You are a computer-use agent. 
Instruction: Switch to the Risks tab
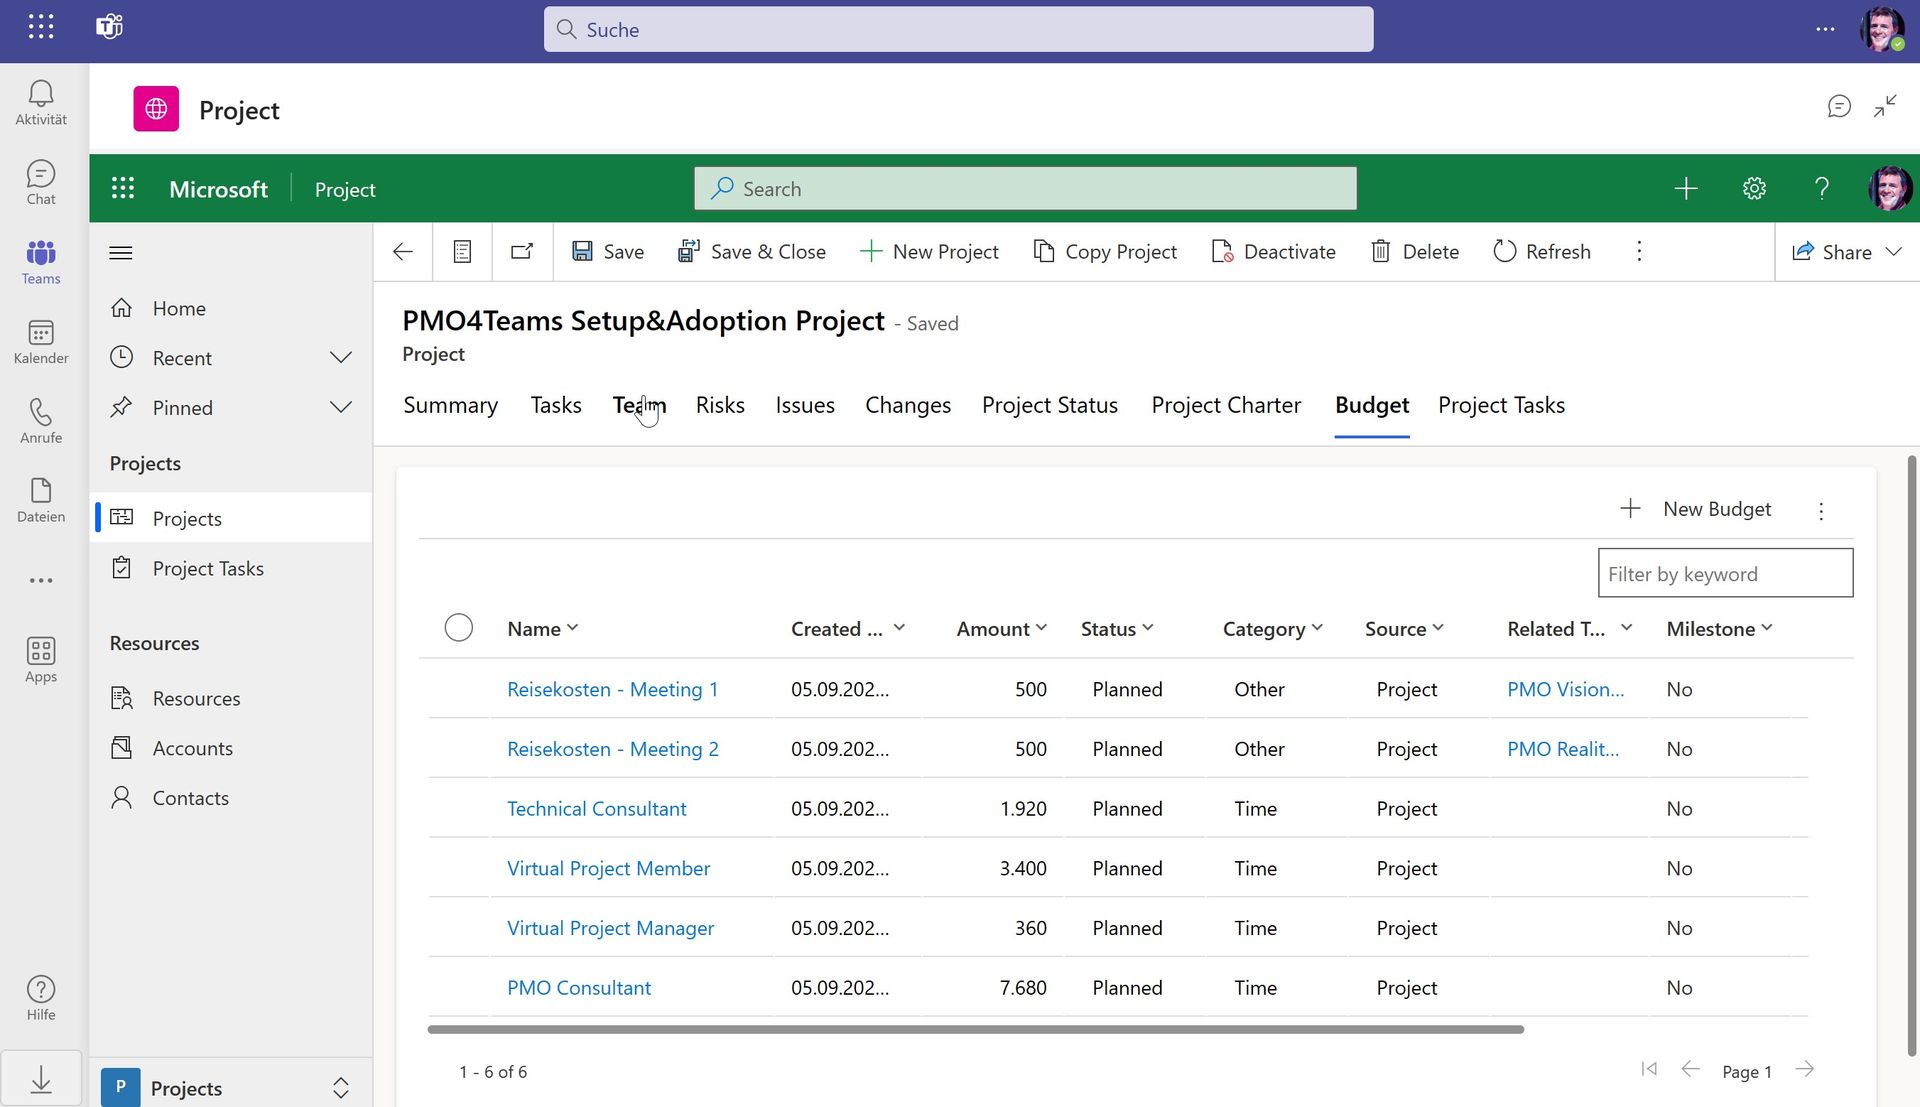pyautogui.click(x=720, y=405)
